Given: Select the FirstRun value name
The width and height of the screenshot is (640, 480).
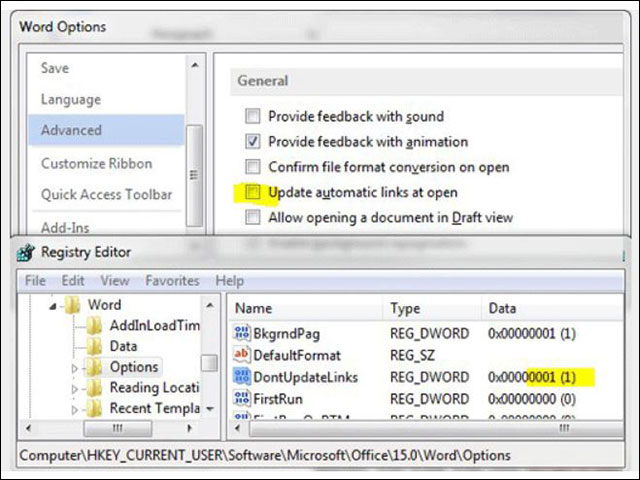Looking at the screenshot, I should 278,398.
